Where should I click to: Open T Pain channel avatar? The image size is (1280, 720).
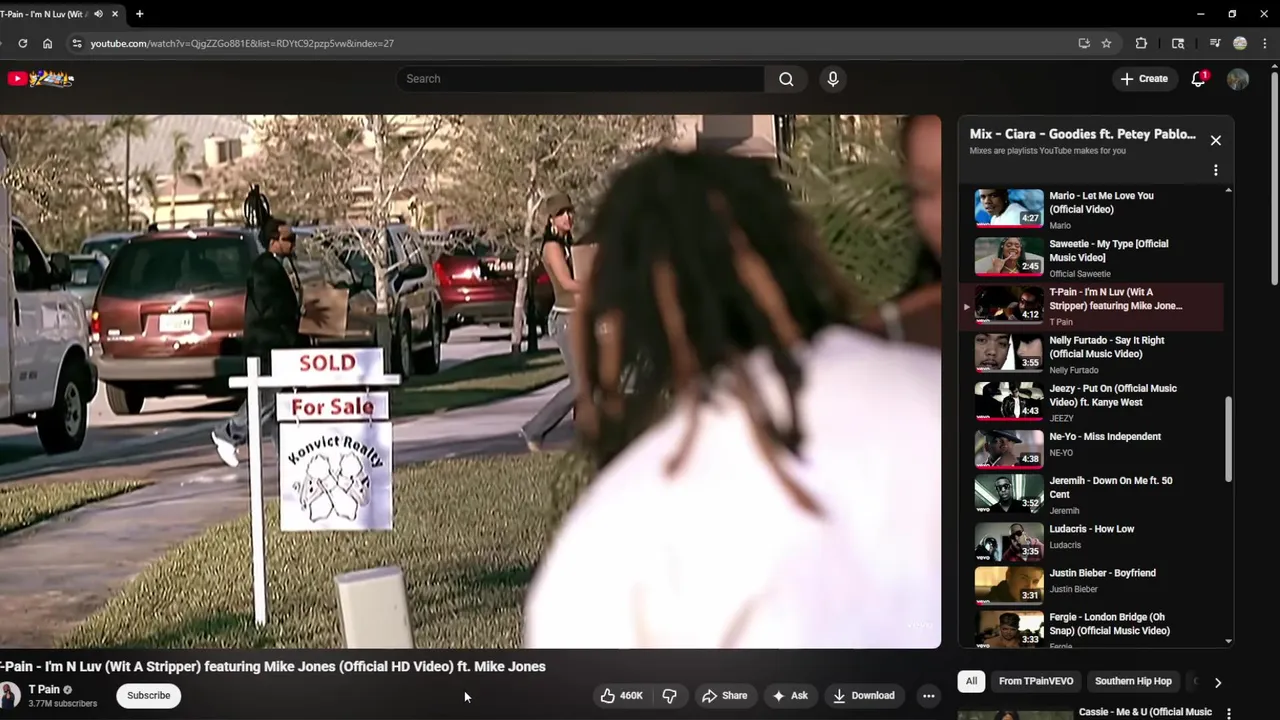(10, 696)
